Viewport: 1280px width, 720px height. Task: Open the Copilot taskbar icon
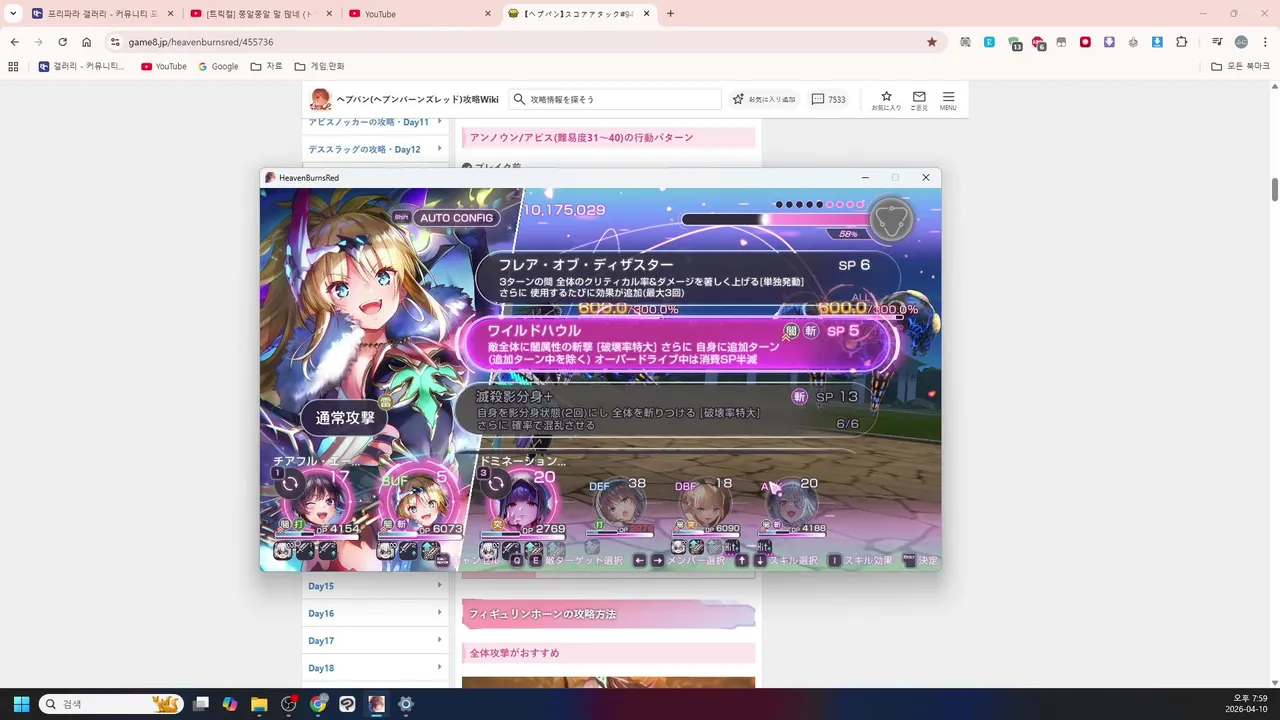[230, 704]
